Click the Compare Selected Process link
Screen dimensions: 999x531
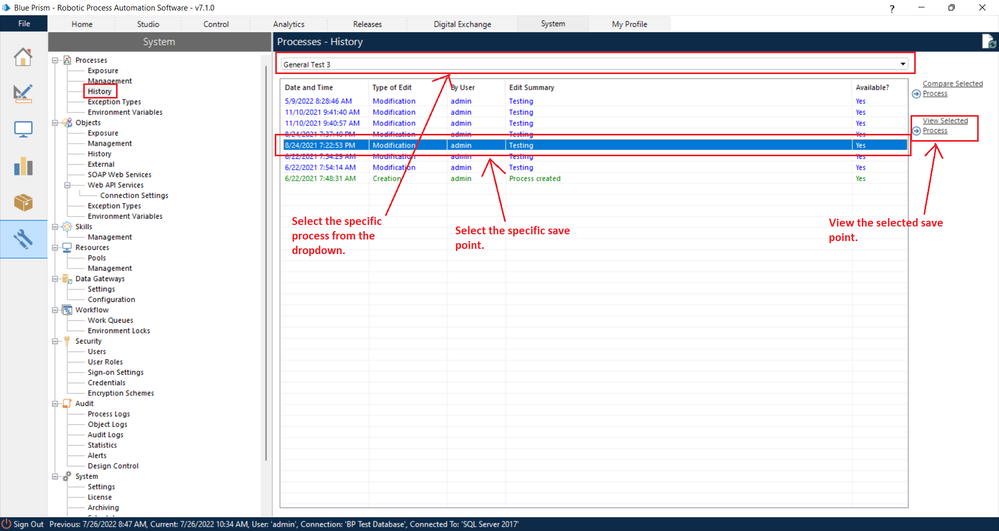pos(952,89)
